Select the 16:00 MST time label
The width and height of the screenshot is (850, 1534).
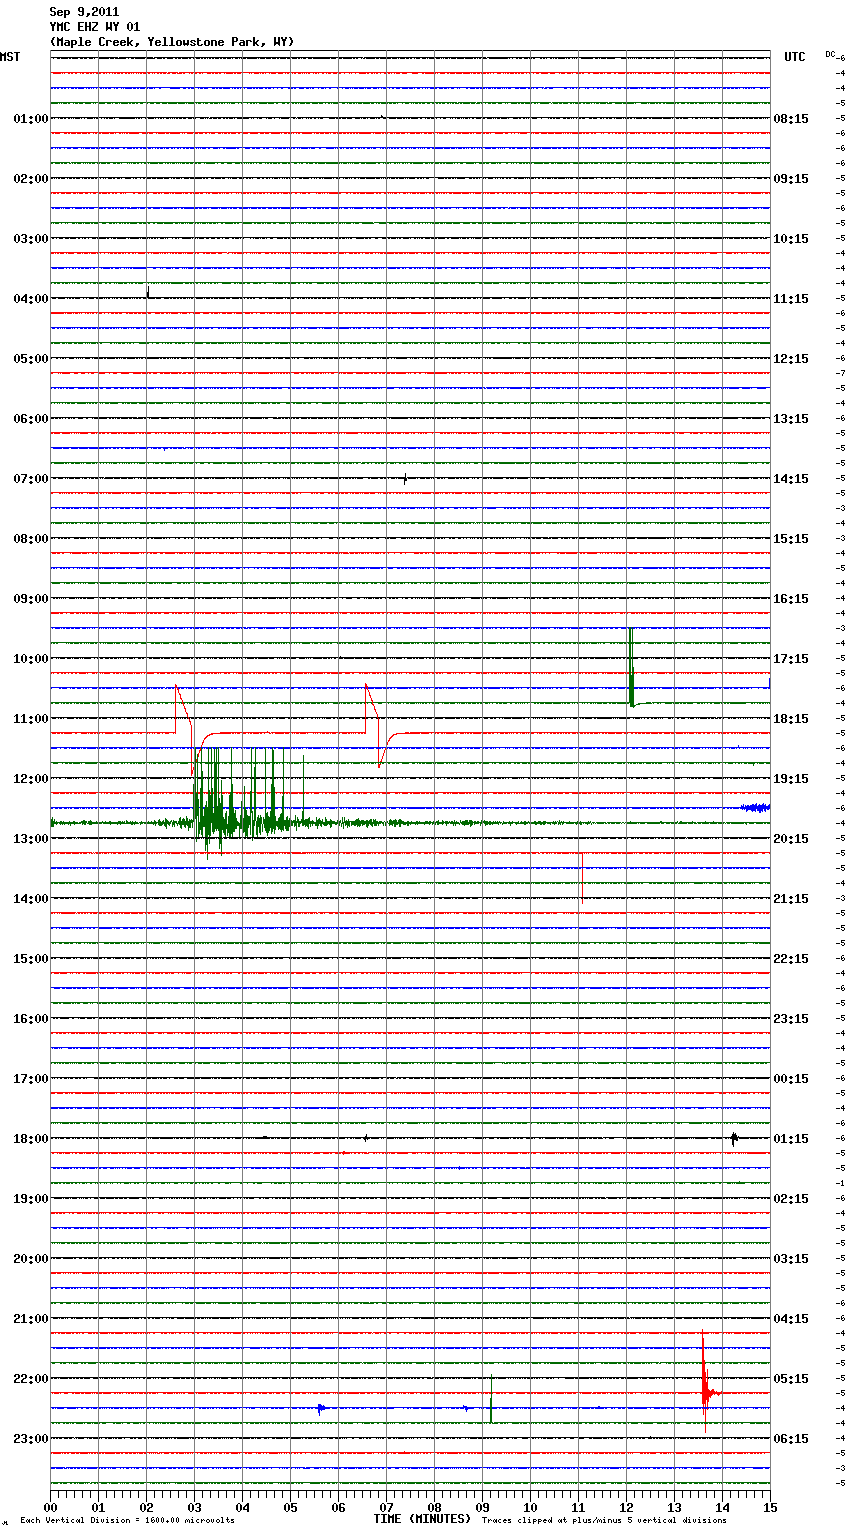(x=31, y=1019)
